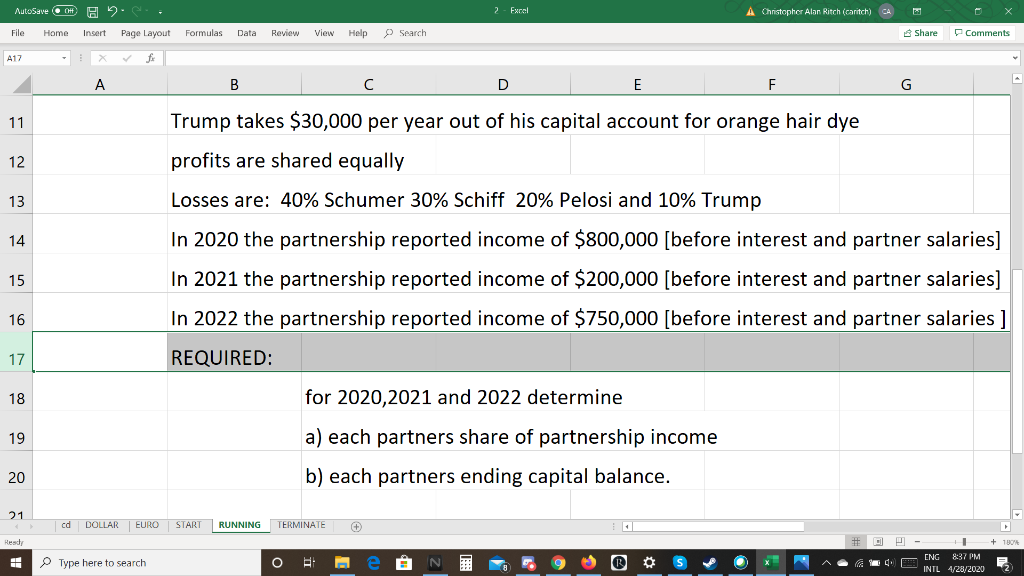The width and height of the screenshot is (1024, 576).
Task: Select column B header
Action: (x=234, y=84)
